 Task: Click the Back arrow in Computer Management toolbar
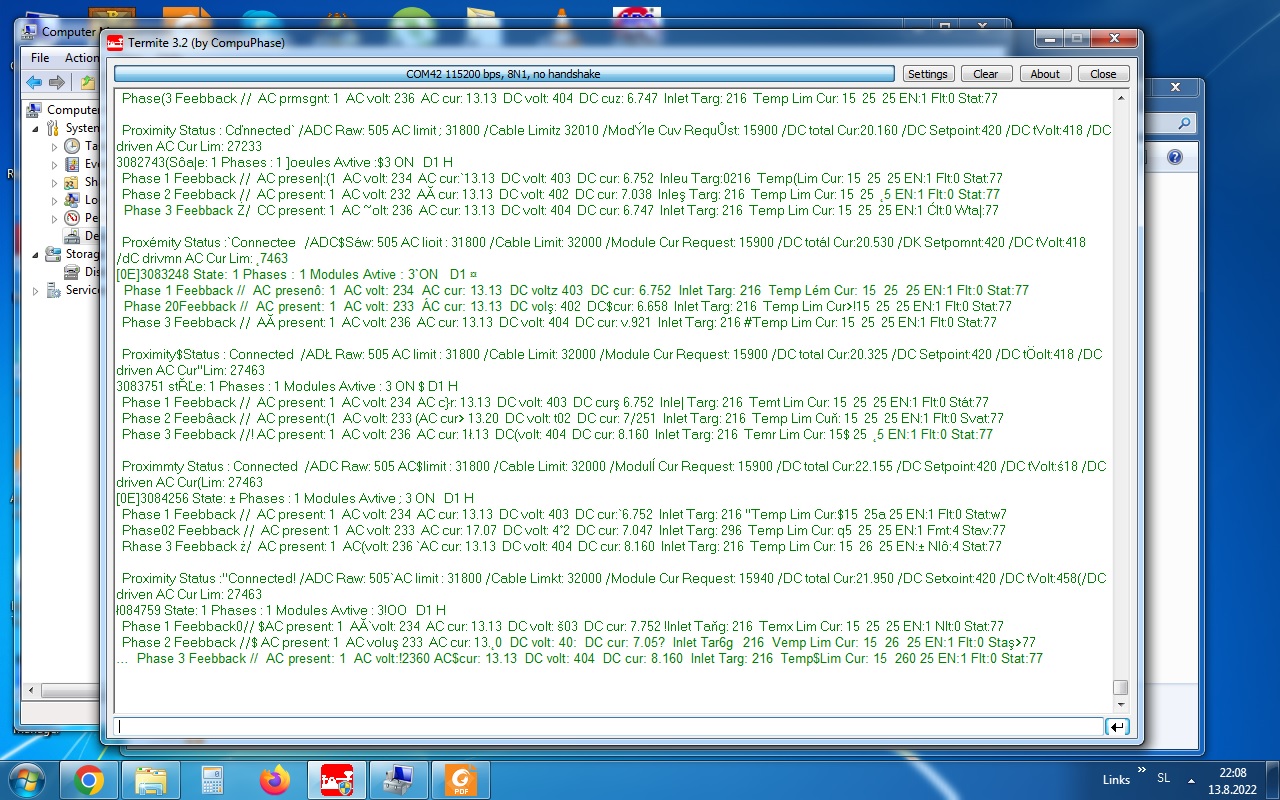(x=34, y=82)
